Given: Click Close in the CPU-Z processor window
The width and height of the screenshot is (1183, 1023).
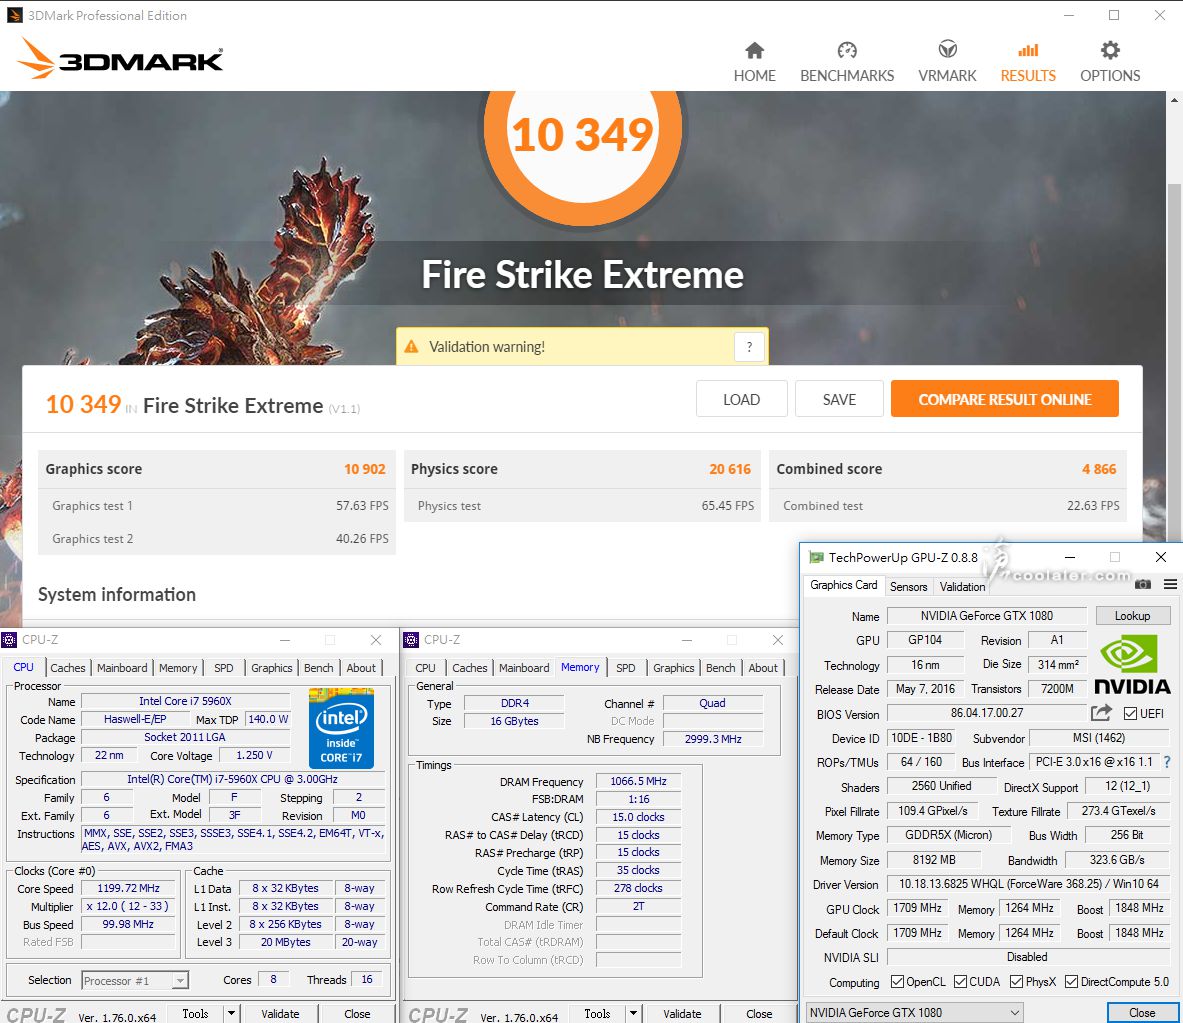Looking at the screenshot, I should pos(357,1013).
